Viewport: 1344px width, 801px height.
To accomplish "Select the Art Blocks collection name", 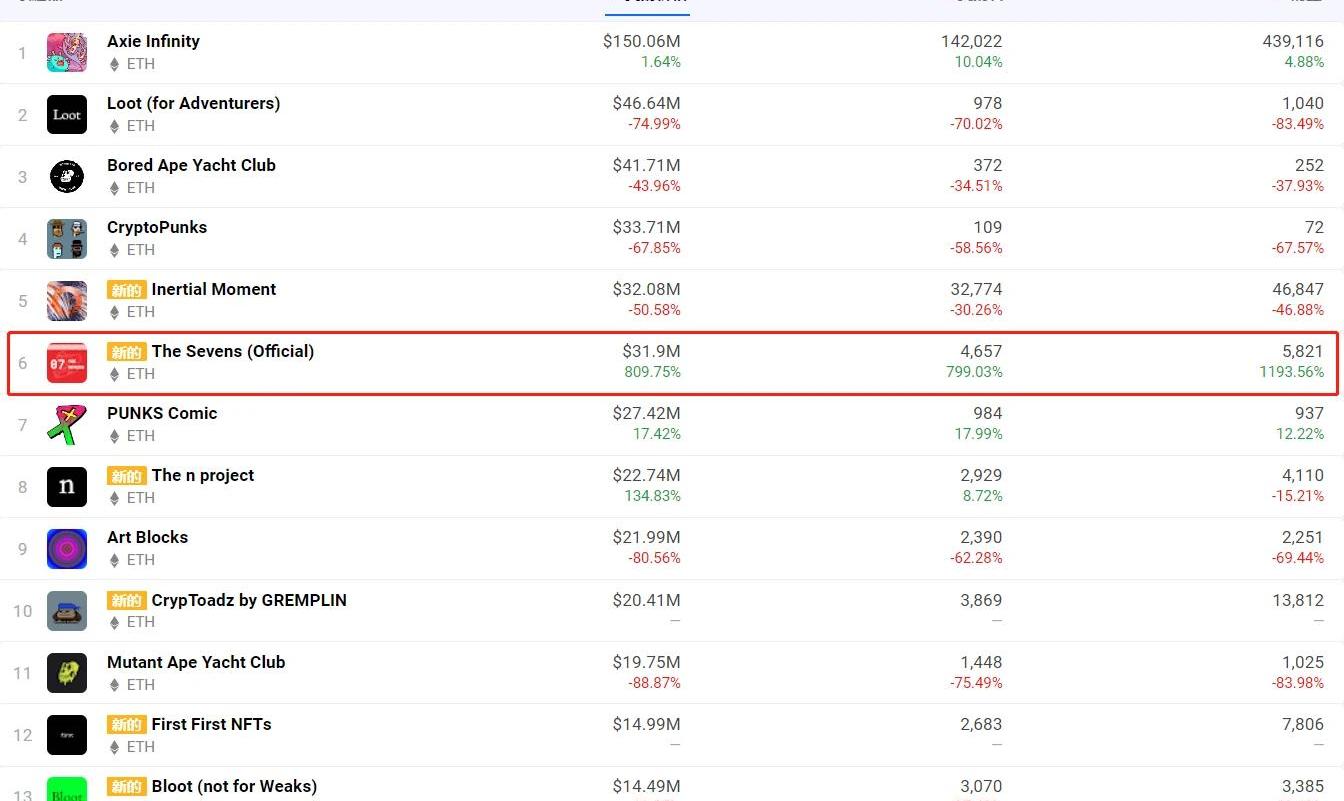I will pos(147,537).
